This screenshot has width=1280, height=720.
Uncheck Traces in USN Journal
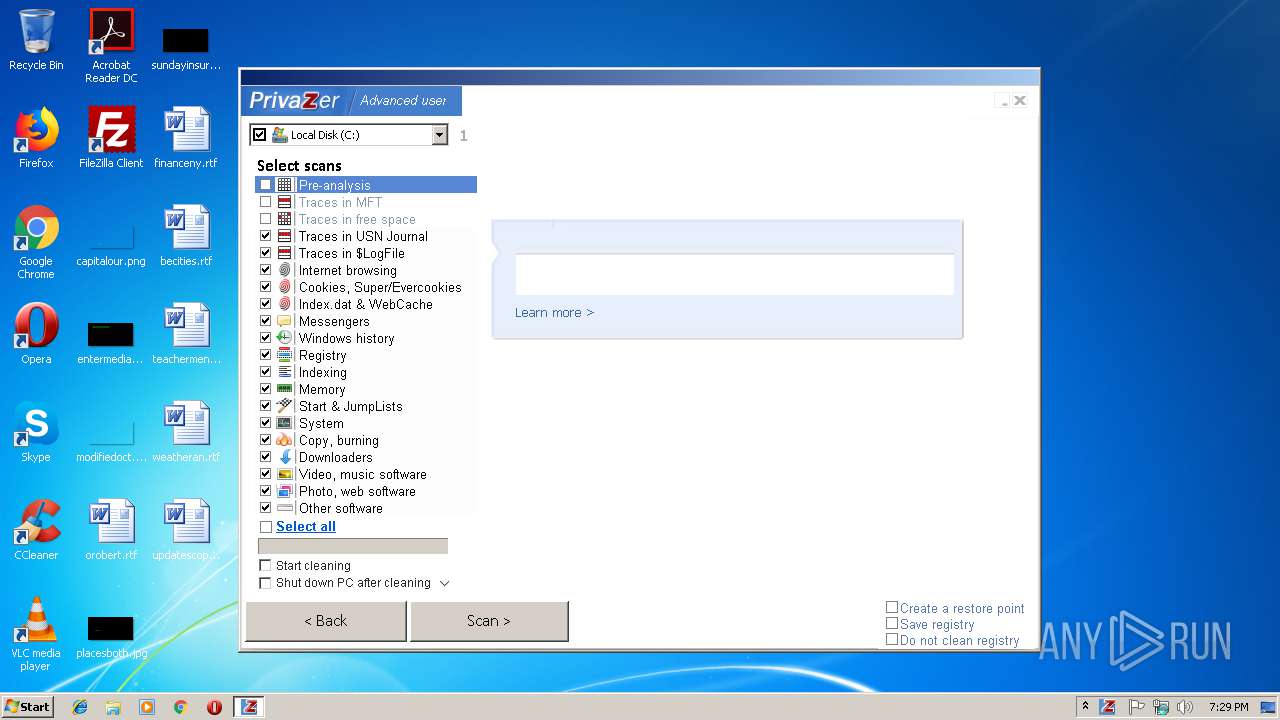point(266,236)
